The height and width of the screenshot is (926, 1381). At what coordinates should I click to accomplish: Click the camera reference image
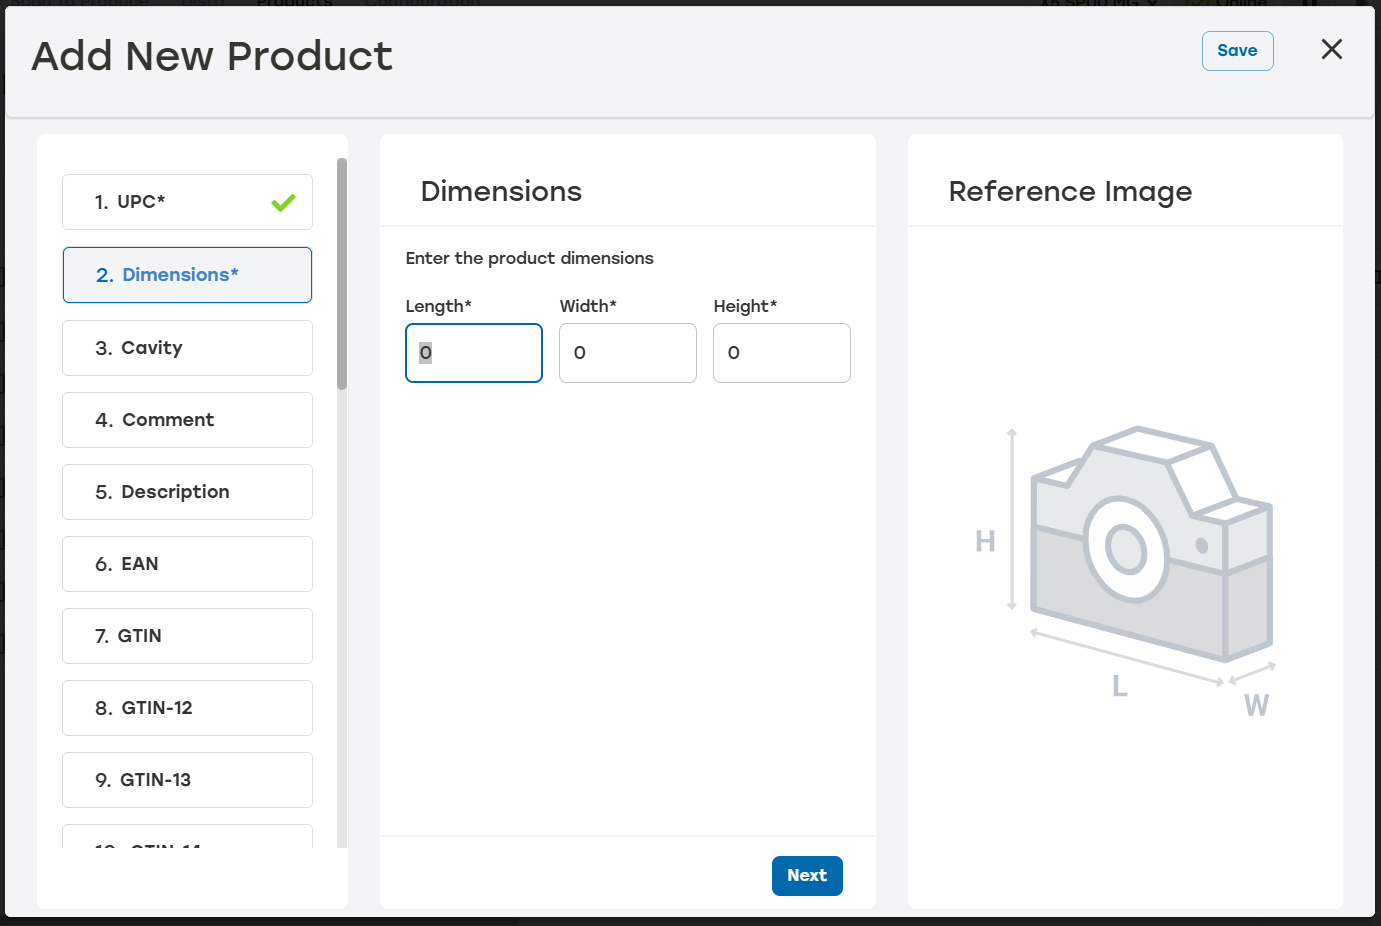1125,572
